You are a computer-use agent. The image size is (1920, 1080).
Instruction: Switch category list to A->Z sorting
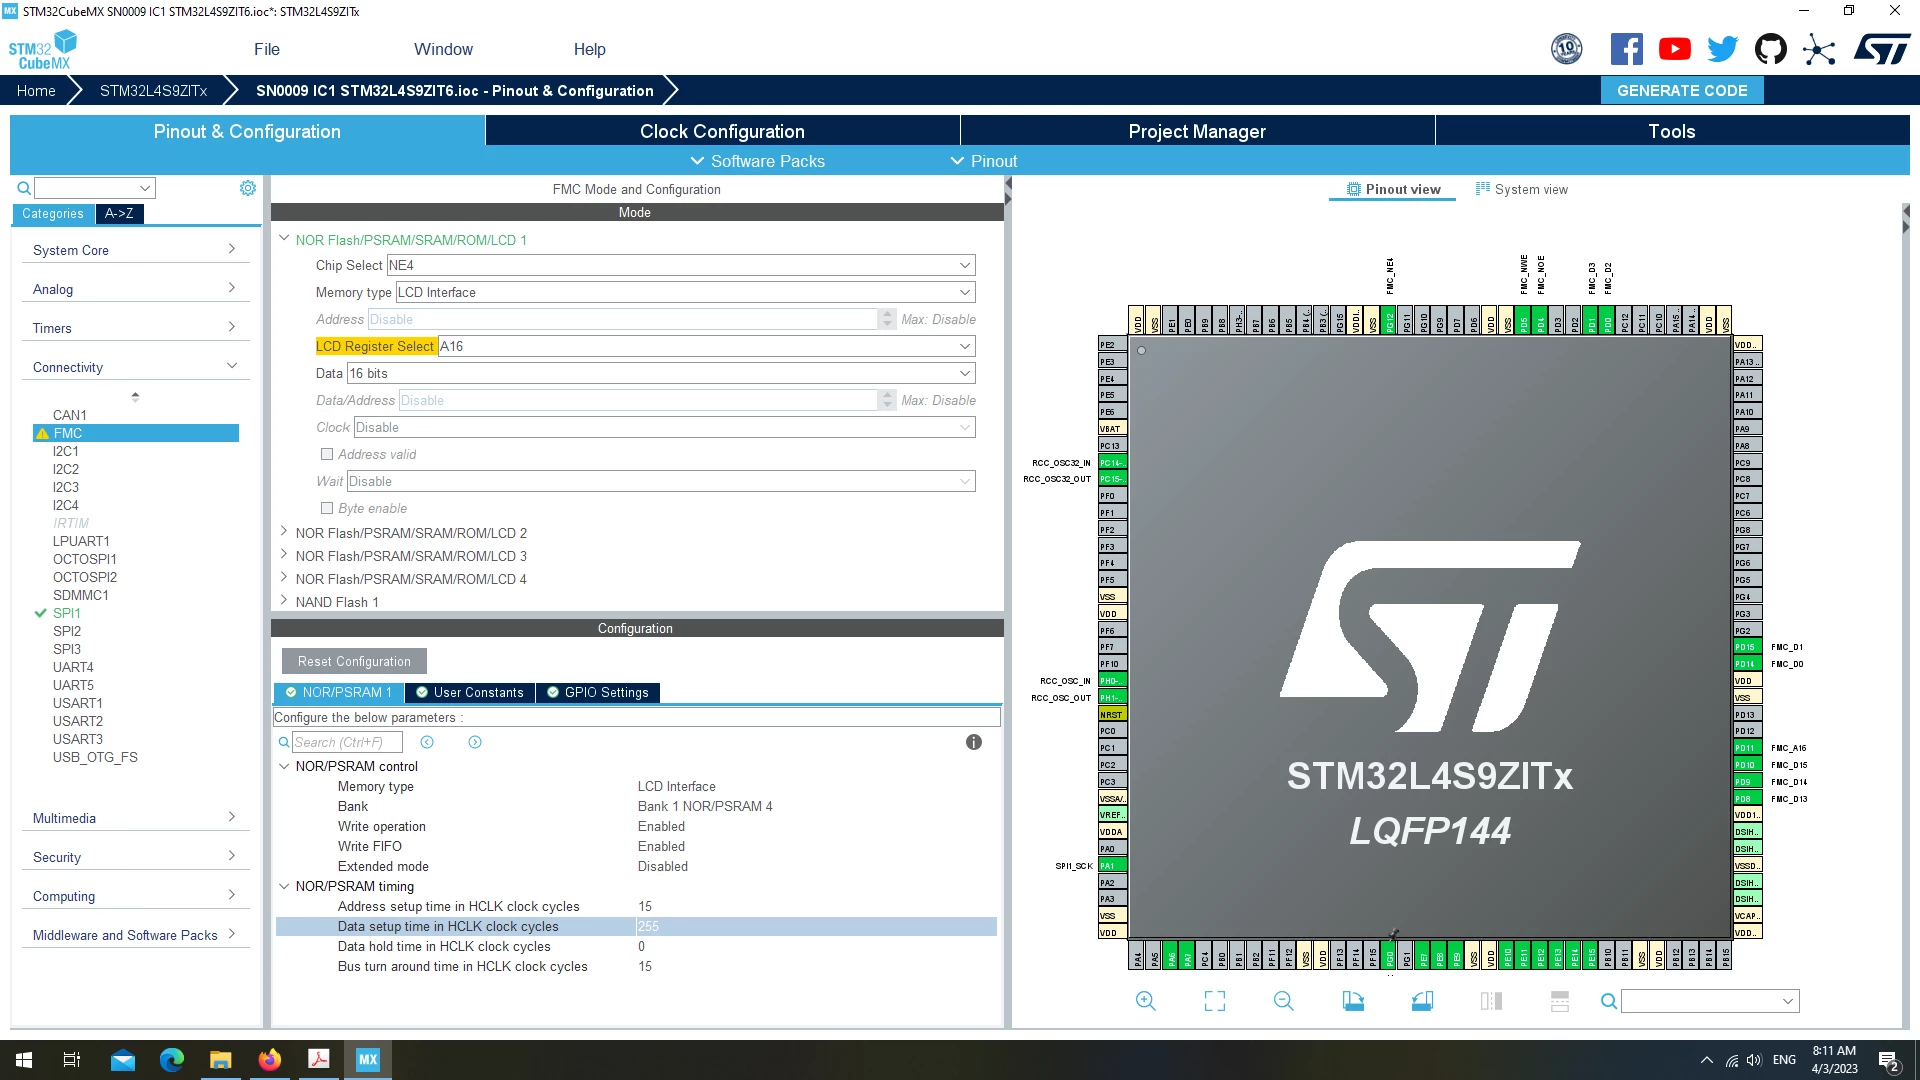click(x=119, y=213)
